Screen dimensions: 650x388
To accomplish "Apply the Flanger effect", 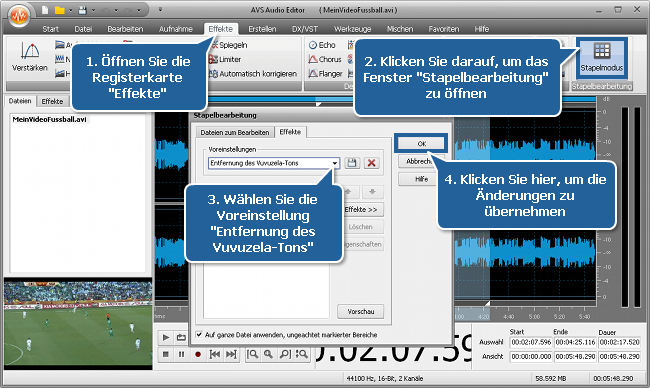I will pyautogui.click(x=325, y=74).
